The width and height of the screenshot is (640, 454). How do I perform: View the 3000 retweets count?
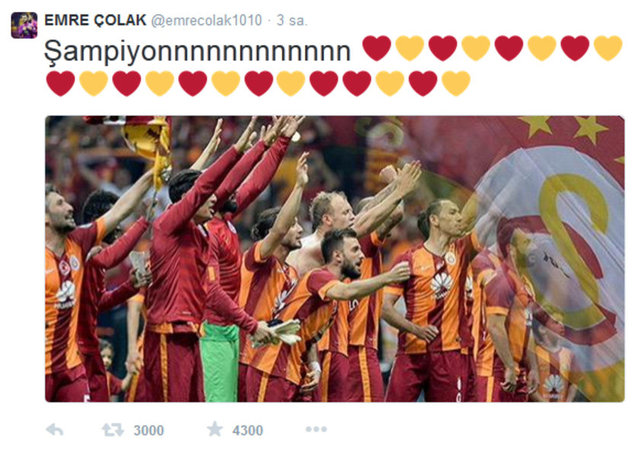(x=149, y=430)
